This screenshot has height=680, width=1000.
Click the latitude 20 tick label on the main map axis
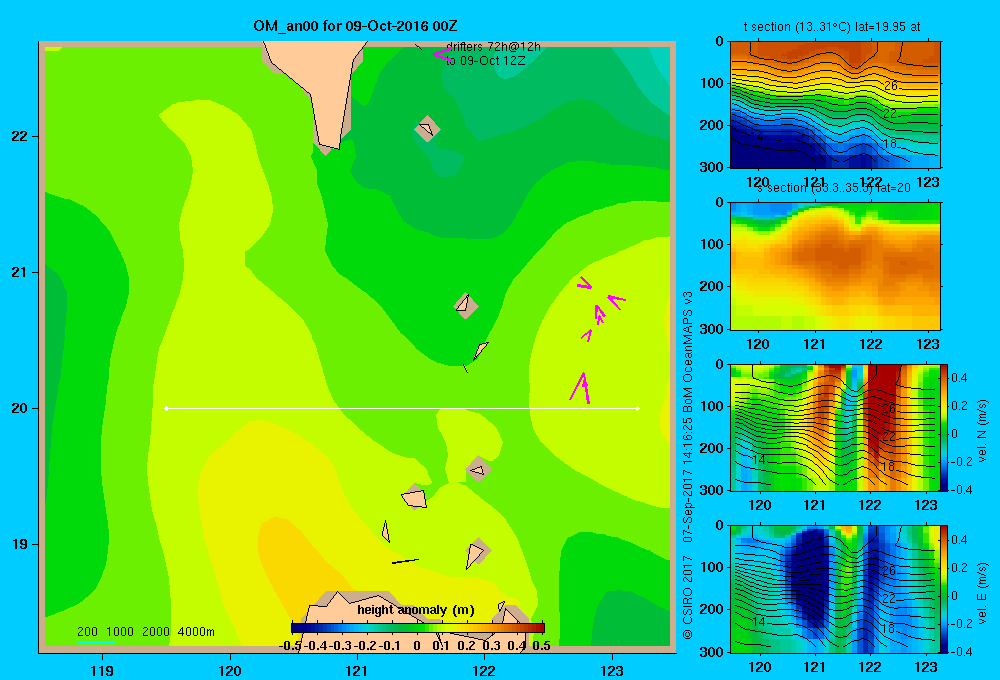(20, 408)
